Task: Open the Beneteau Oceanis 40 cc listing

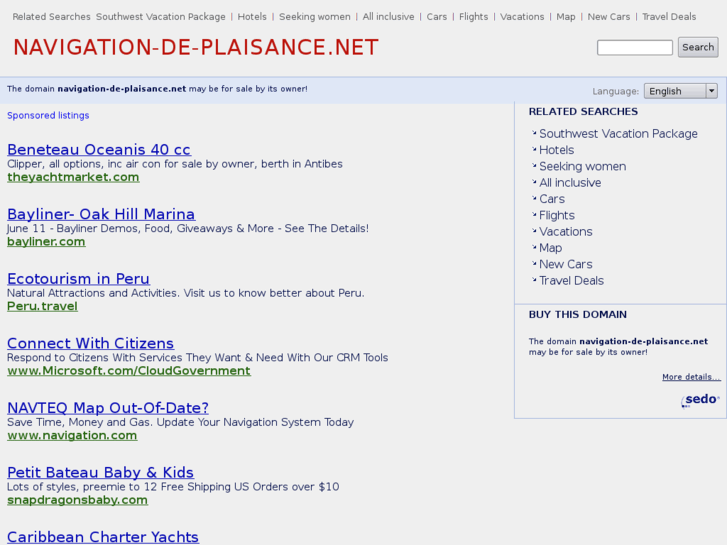Action: pyautogui.click(x=99, y=149)
